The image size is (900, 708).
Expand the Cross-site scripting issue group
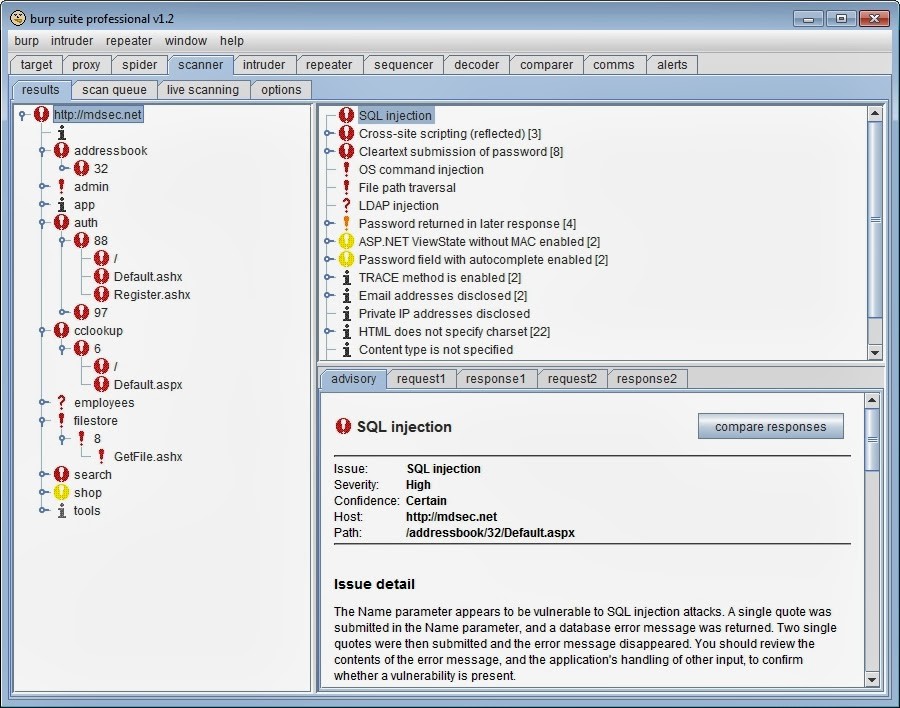click(x=328, y=133)
